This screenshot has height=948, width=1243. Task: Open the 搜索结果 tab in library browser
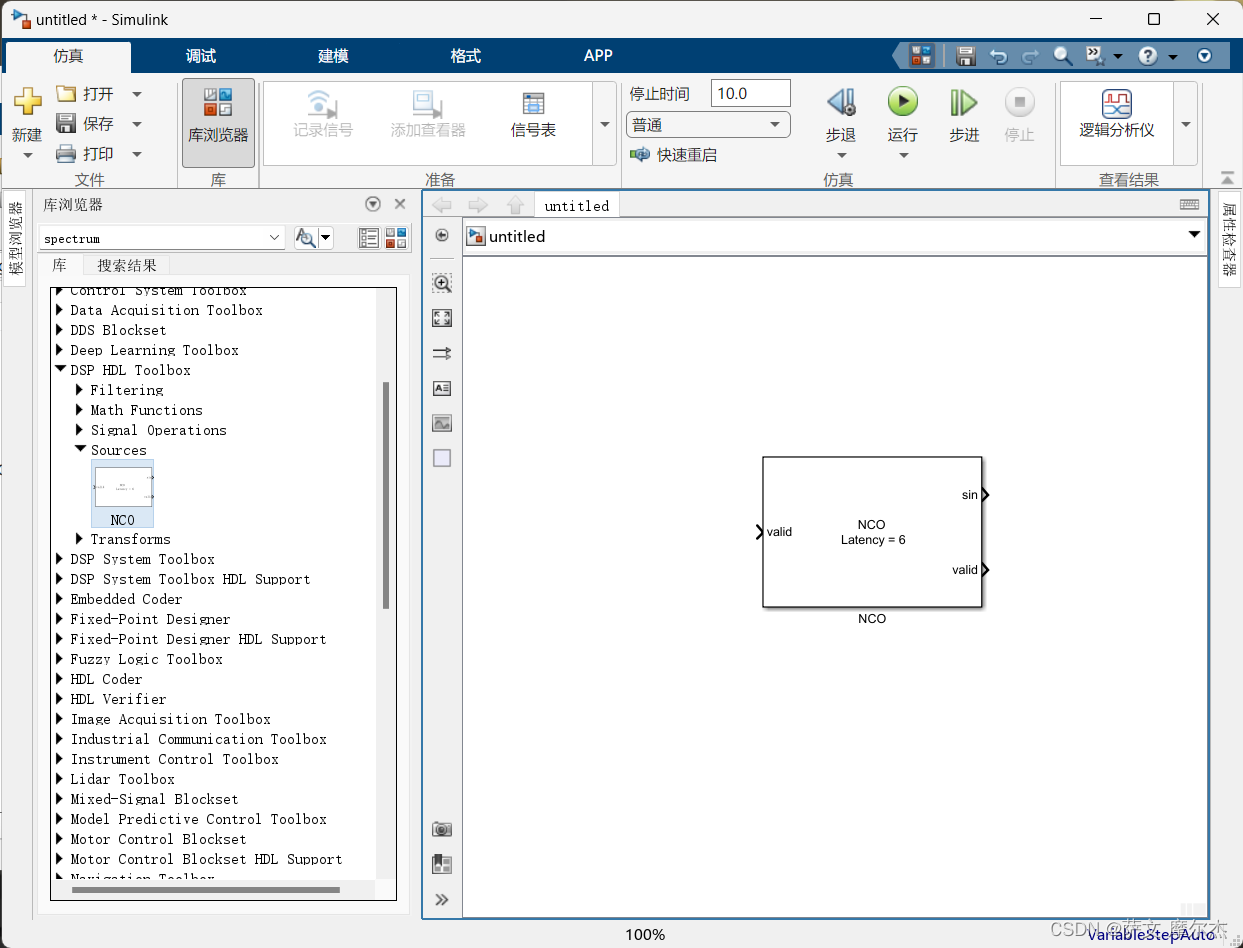pos(126,264)
